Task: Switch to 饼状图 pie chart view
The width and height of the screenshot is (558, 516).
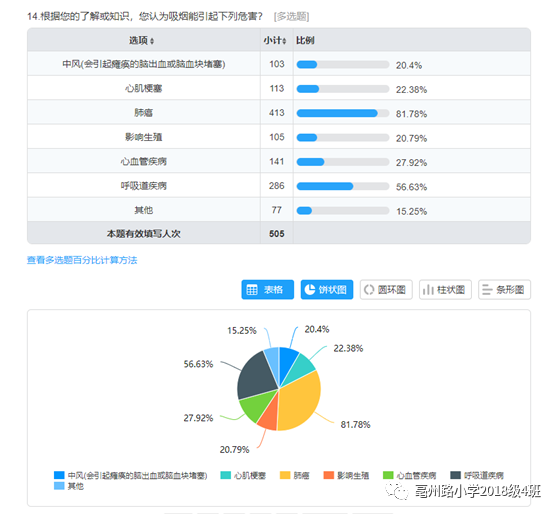Action: (x=327, y=290)
